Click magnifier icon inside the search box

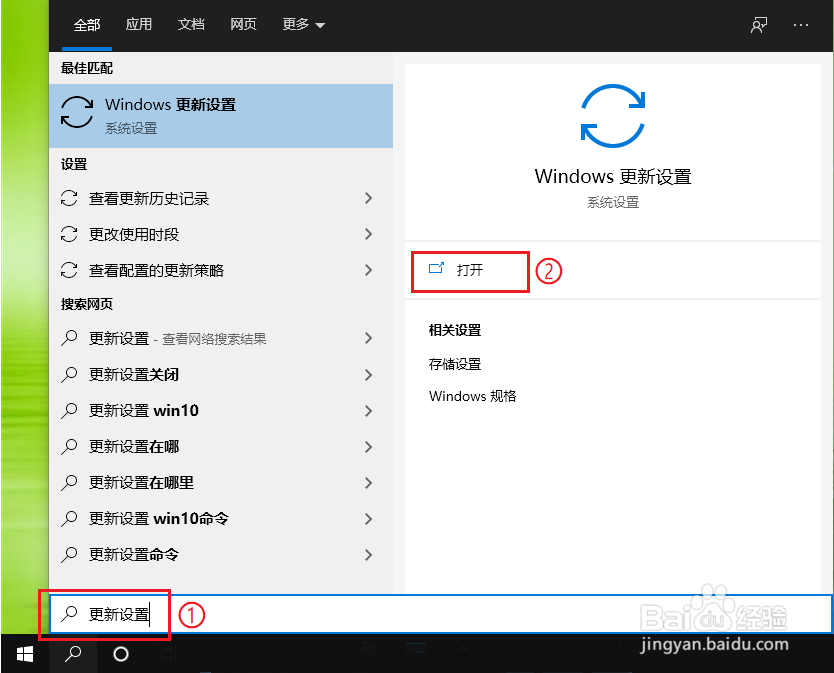click(x=69, y=614)
